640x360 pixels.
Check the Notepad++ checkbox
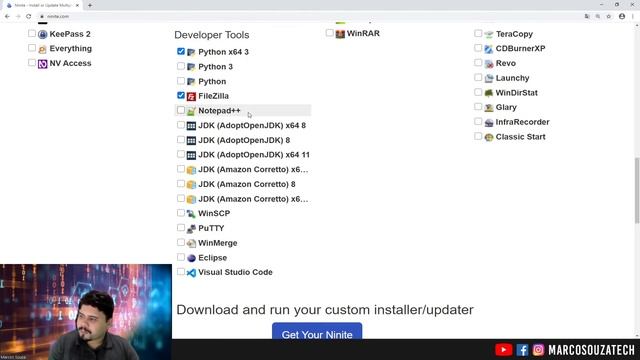pyautogui.click(x=181, y=110)
